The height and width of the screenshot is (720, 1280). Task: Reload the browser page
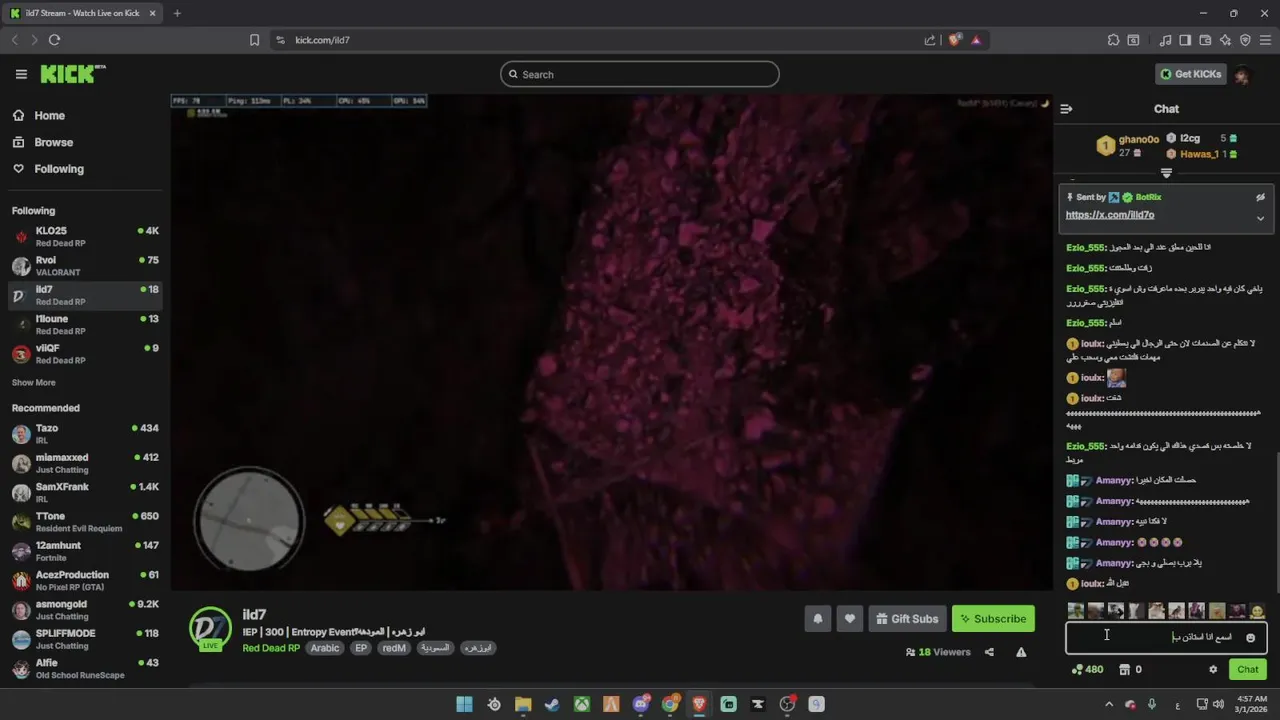[54, 40]
